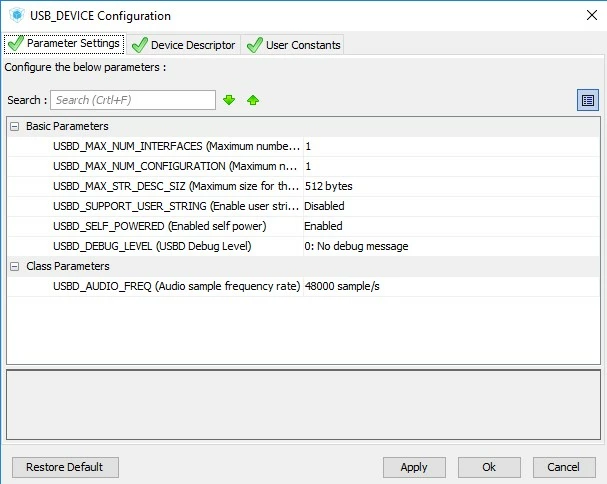Select the USBD_MAX_STR_DESC_SIZ parameter row
This screenshot has height=484, width=607.
304,186
